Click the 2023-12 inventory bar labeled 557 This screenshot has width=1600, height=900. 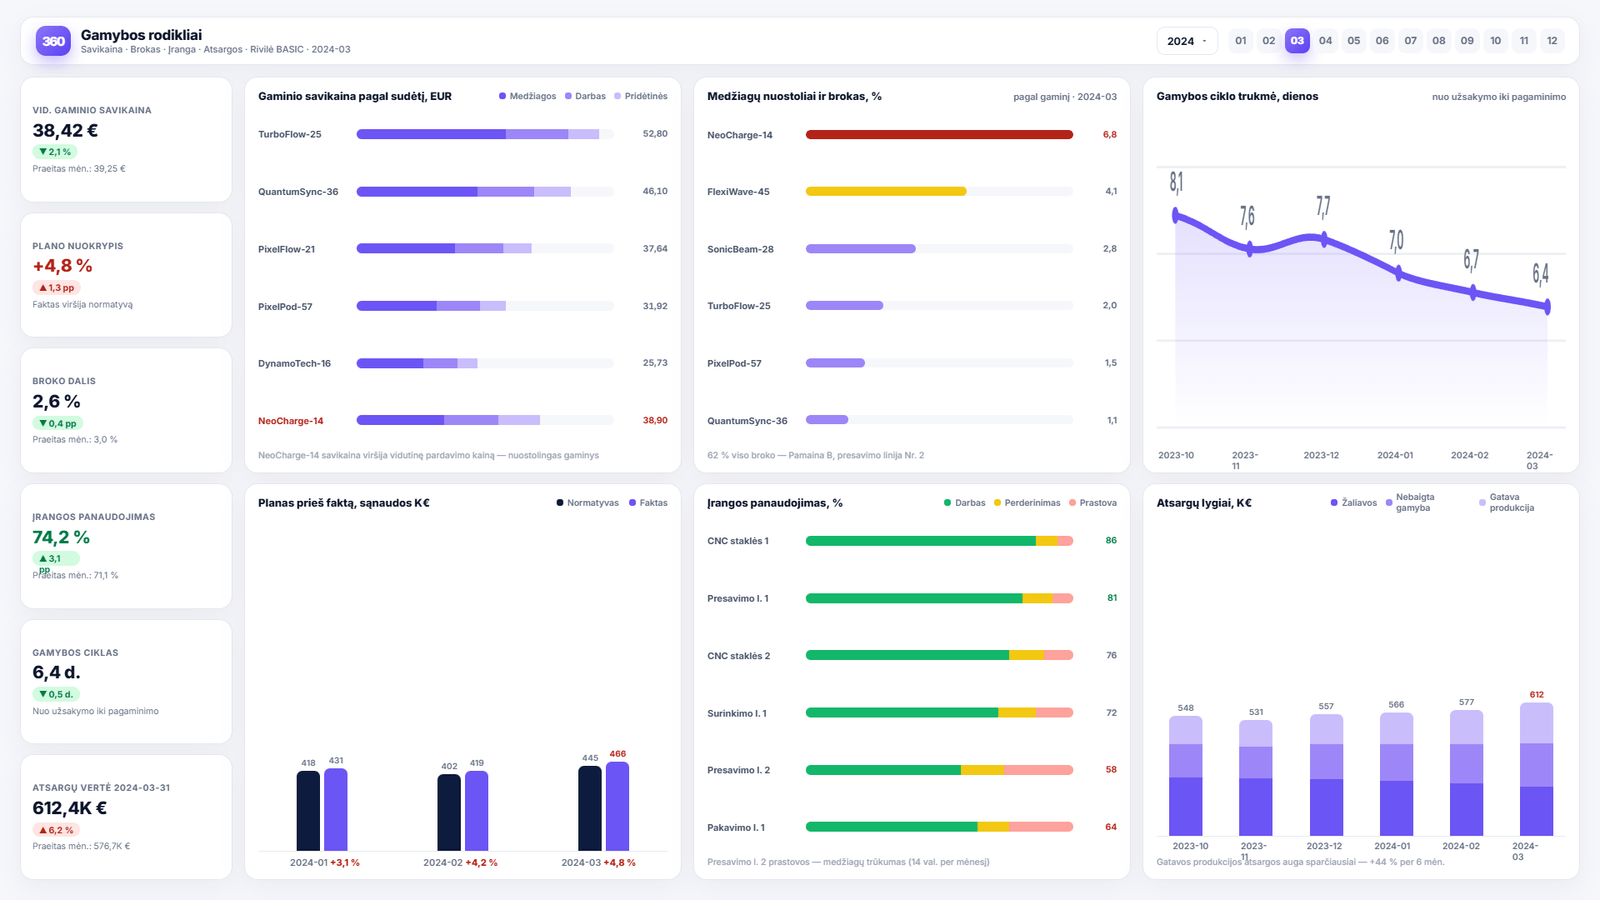(1327, 775)
